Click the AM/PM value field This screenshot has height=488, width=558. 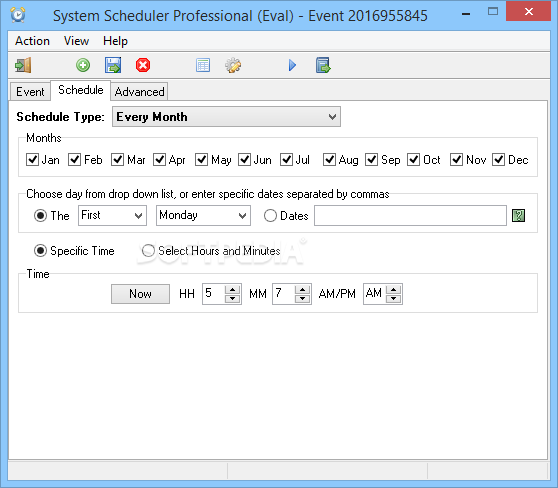tap(374, 294)
